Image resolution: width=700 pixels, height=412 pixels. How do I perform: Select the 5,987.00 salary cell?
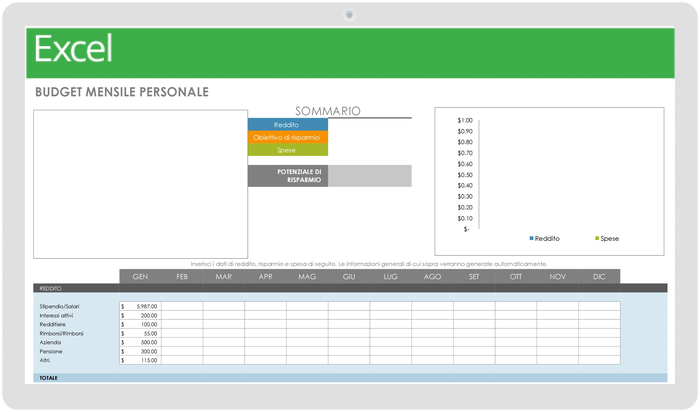click(x=140, y=306)
